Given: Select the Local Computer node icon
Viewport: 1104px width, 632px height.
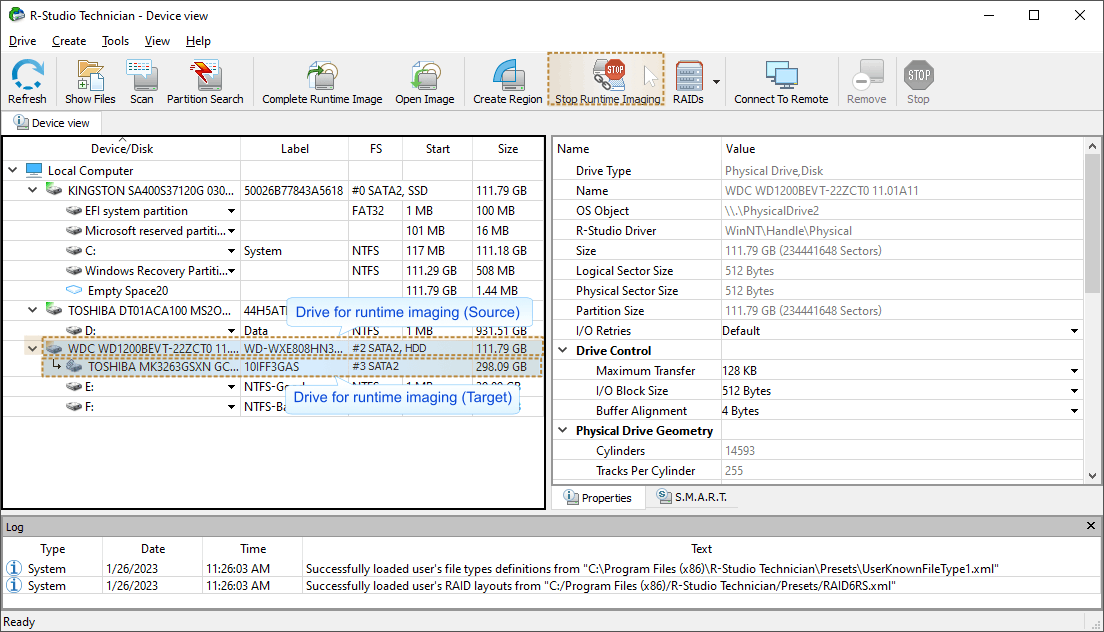Looking at the screenshot, I should [x=34, y=170].
